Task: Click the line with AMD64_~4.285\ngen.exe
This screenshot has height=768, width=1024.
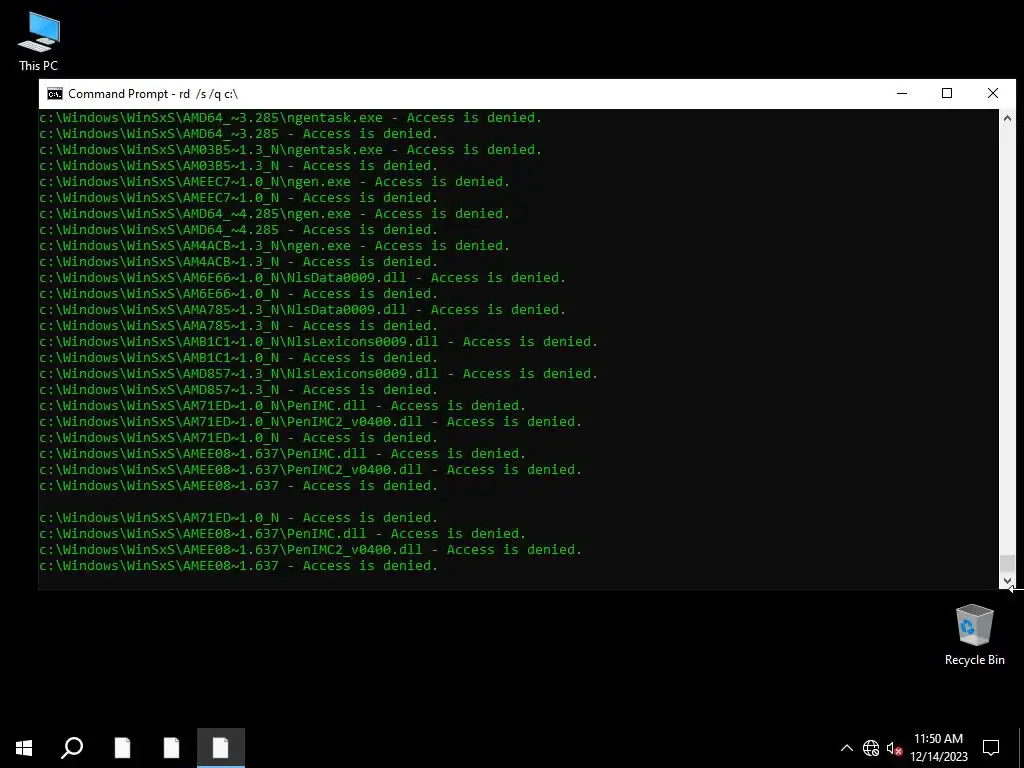Action: click(274, 214)
